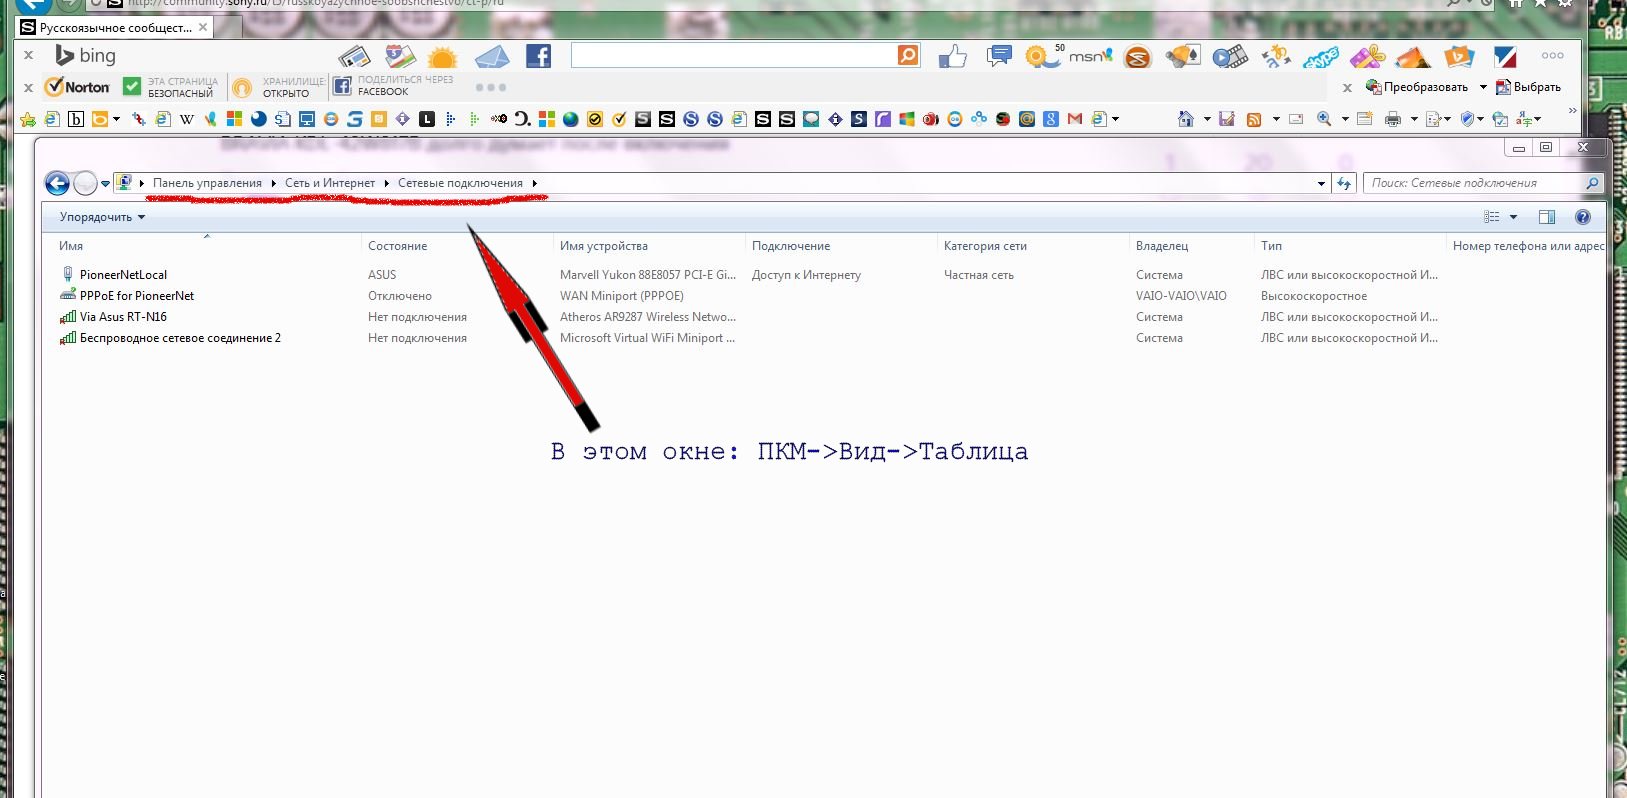
Task: Click the Сеть и Интернет breadcrumb
Action: [329, 183]
